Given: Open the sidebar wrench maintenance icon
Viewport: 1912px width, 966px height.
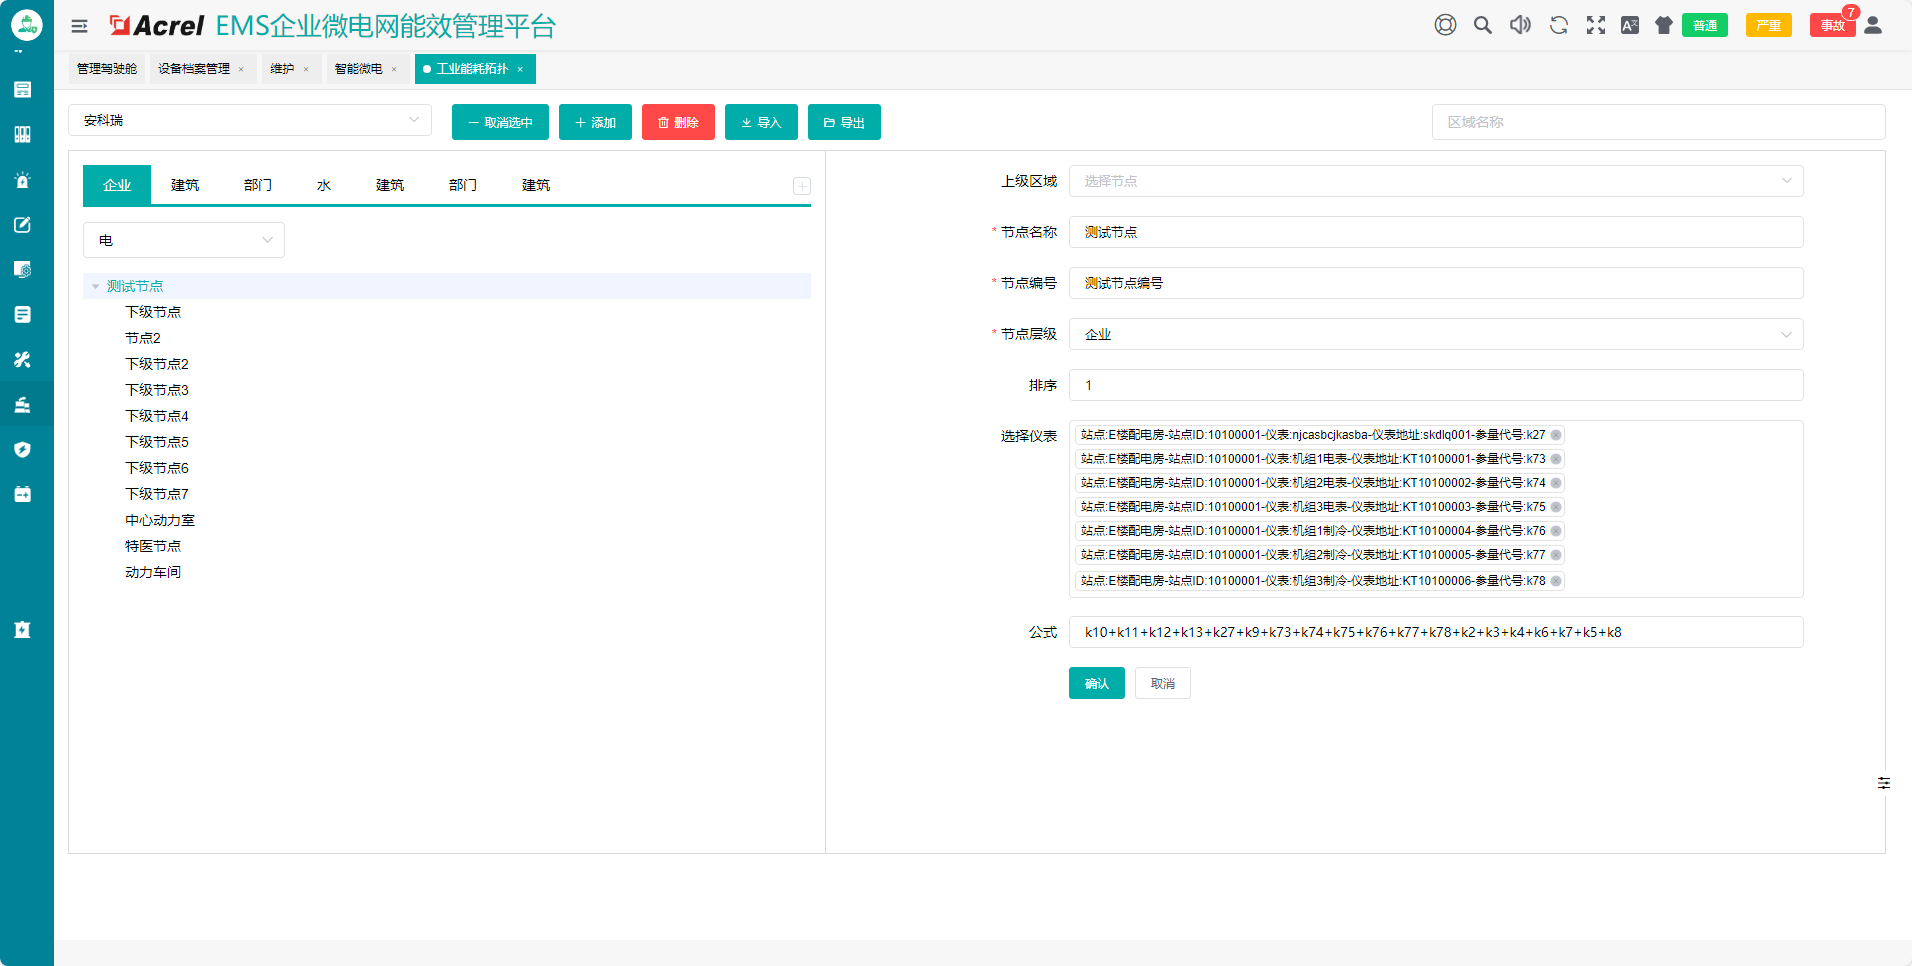Looking at the screenshot, I should coord(22,360).
